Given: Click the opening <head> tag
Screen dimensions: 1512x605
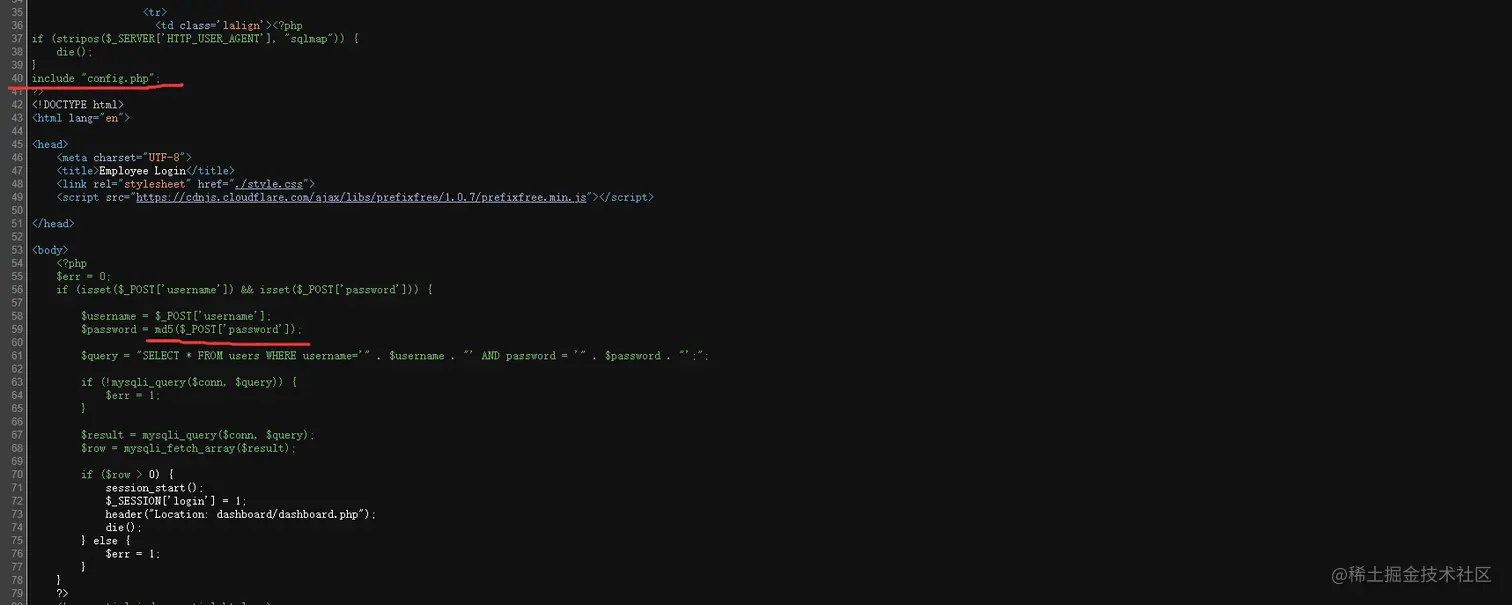Looking at the screenshot, I should 50,144.
